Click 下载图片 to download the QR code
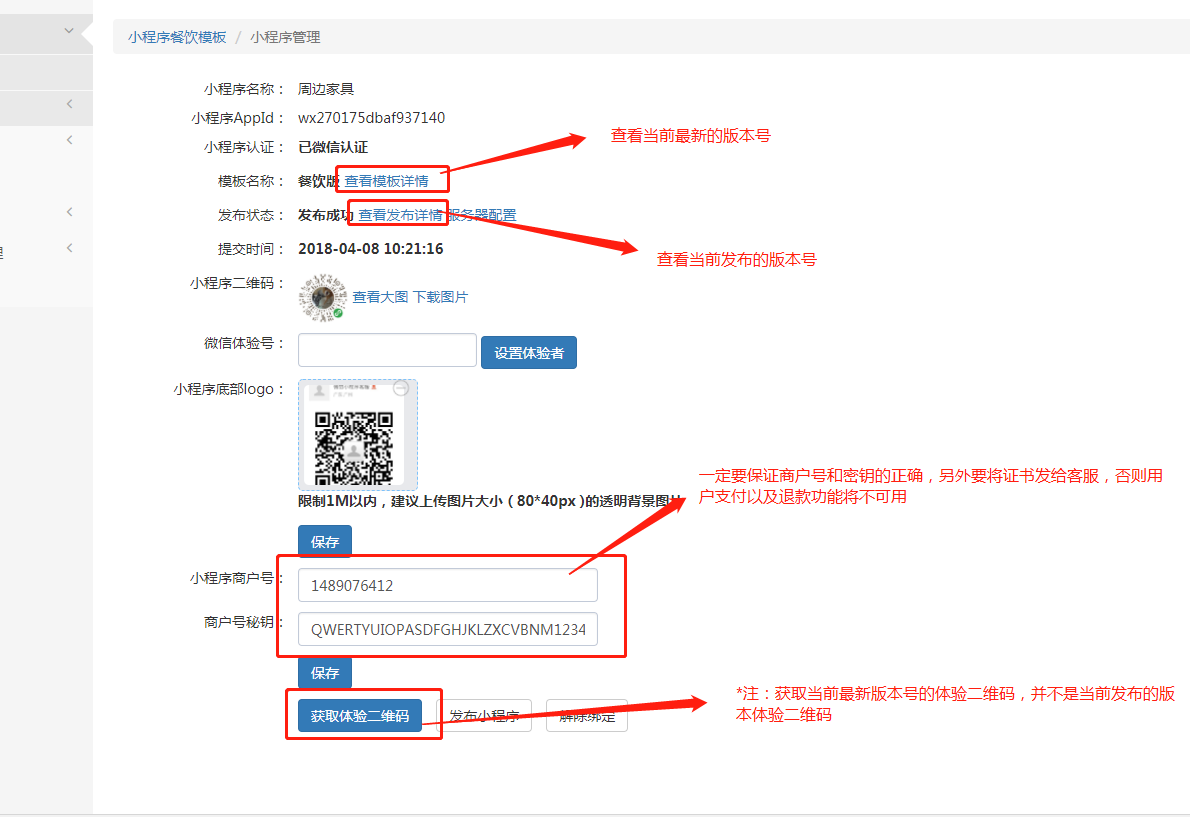1190x817 pixels. coord(441,296)
